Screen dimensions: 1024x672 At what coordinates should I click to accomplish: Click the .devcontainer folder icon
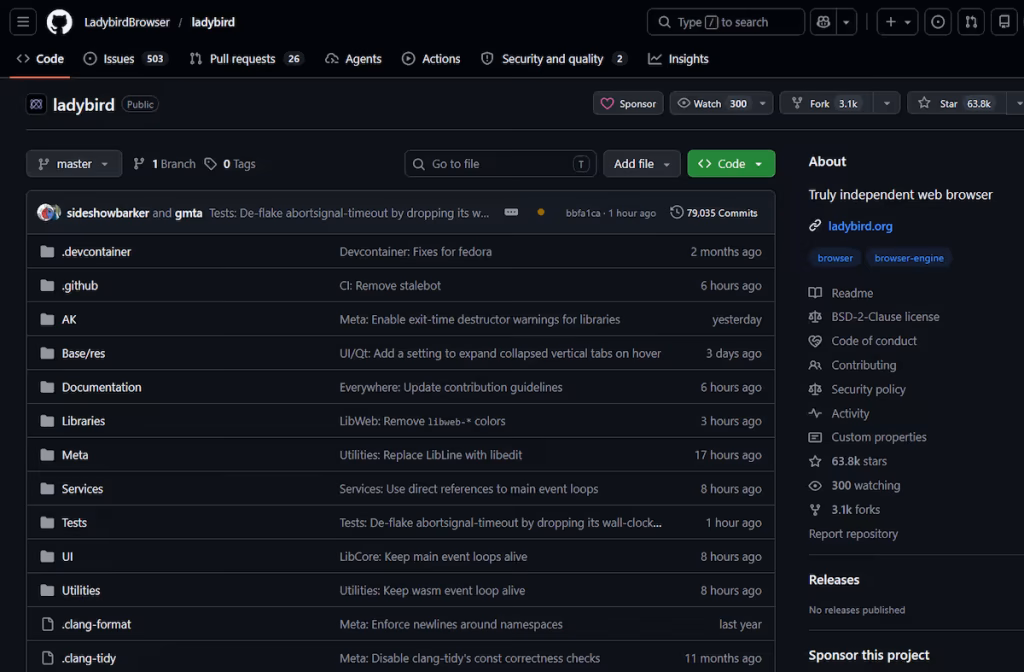(x=47, y=251)
